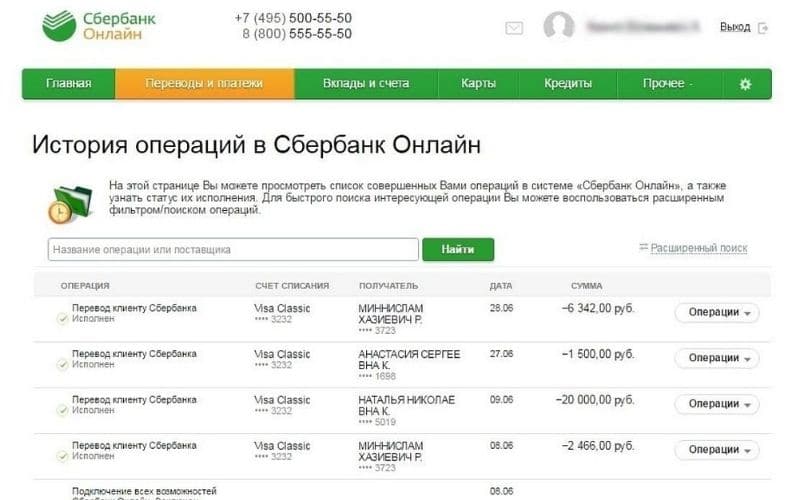Click the folder with clock history icon
Viewport: 800px width, 500px height.
(x=70, y=204)
